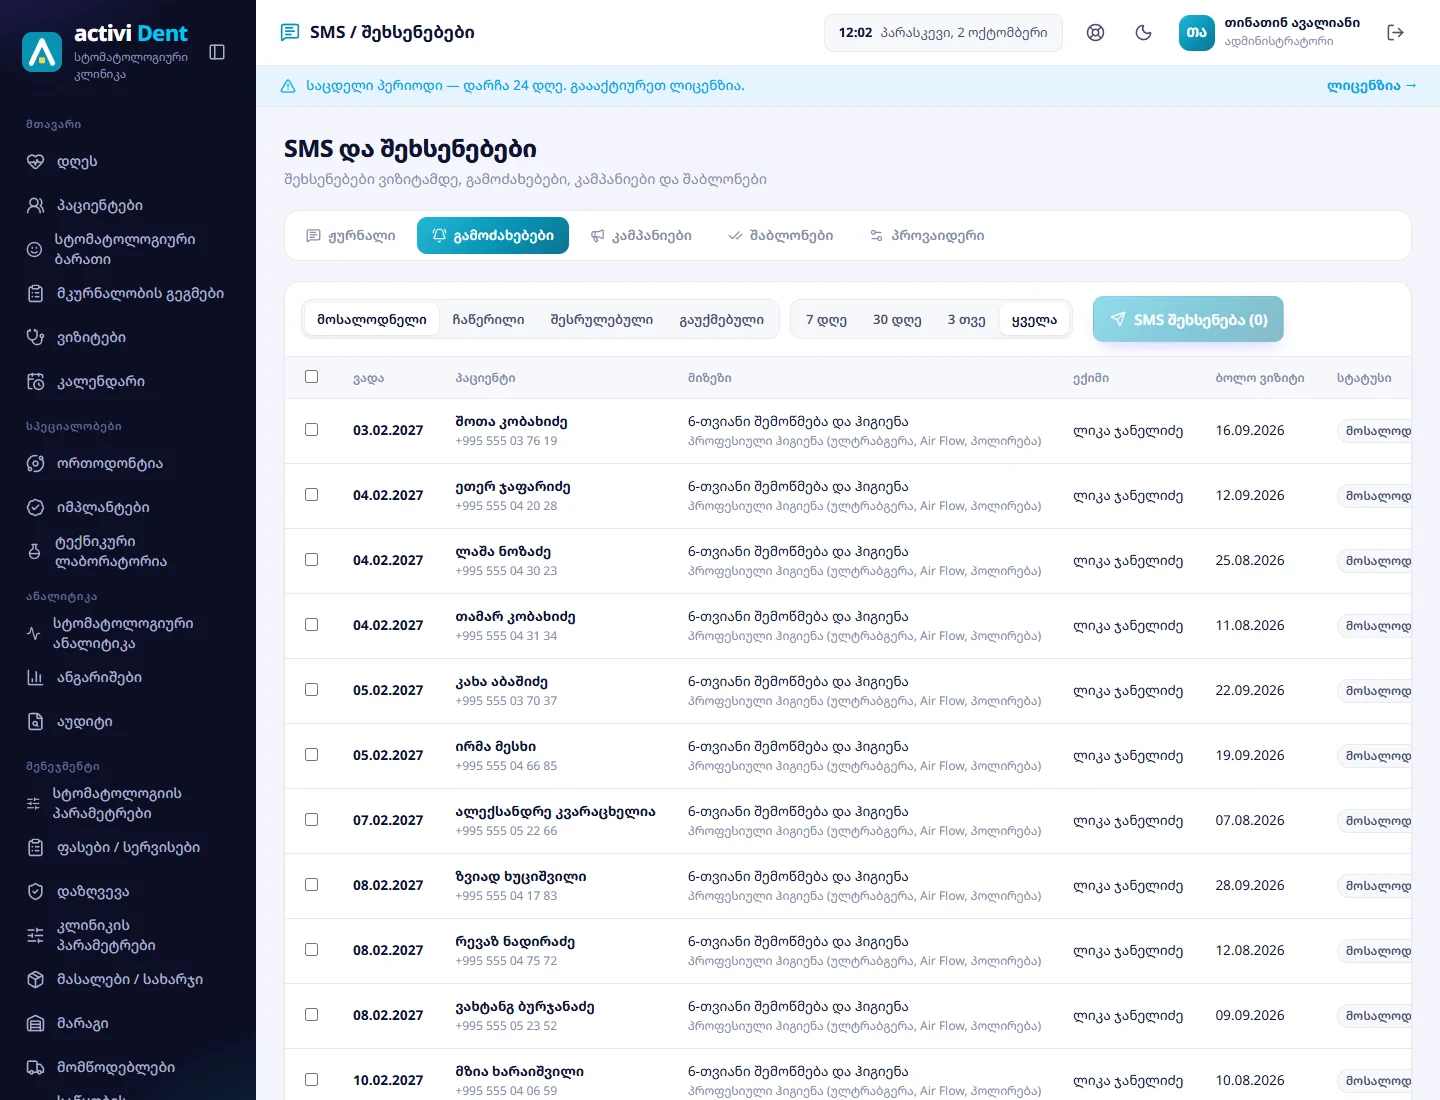Viewport: 1440px width, 1100px height.
Task: Check row for კახა აბაშიძე
Action: coord(311,689)
